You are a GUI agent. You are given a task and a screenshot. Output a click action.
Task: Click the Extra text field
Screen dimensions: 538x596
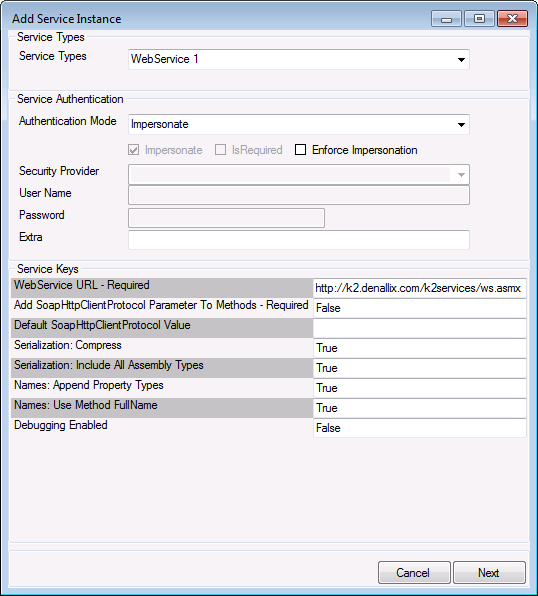tap(299, 240)
